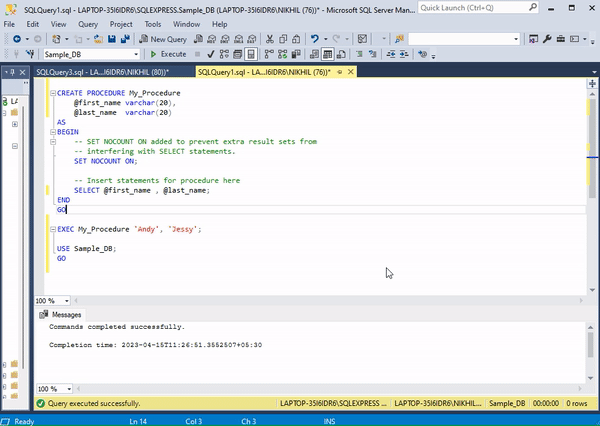The height and width of the screenshot is (426, 600).
Task: Open the Tools menu
Action: [152, 22]
